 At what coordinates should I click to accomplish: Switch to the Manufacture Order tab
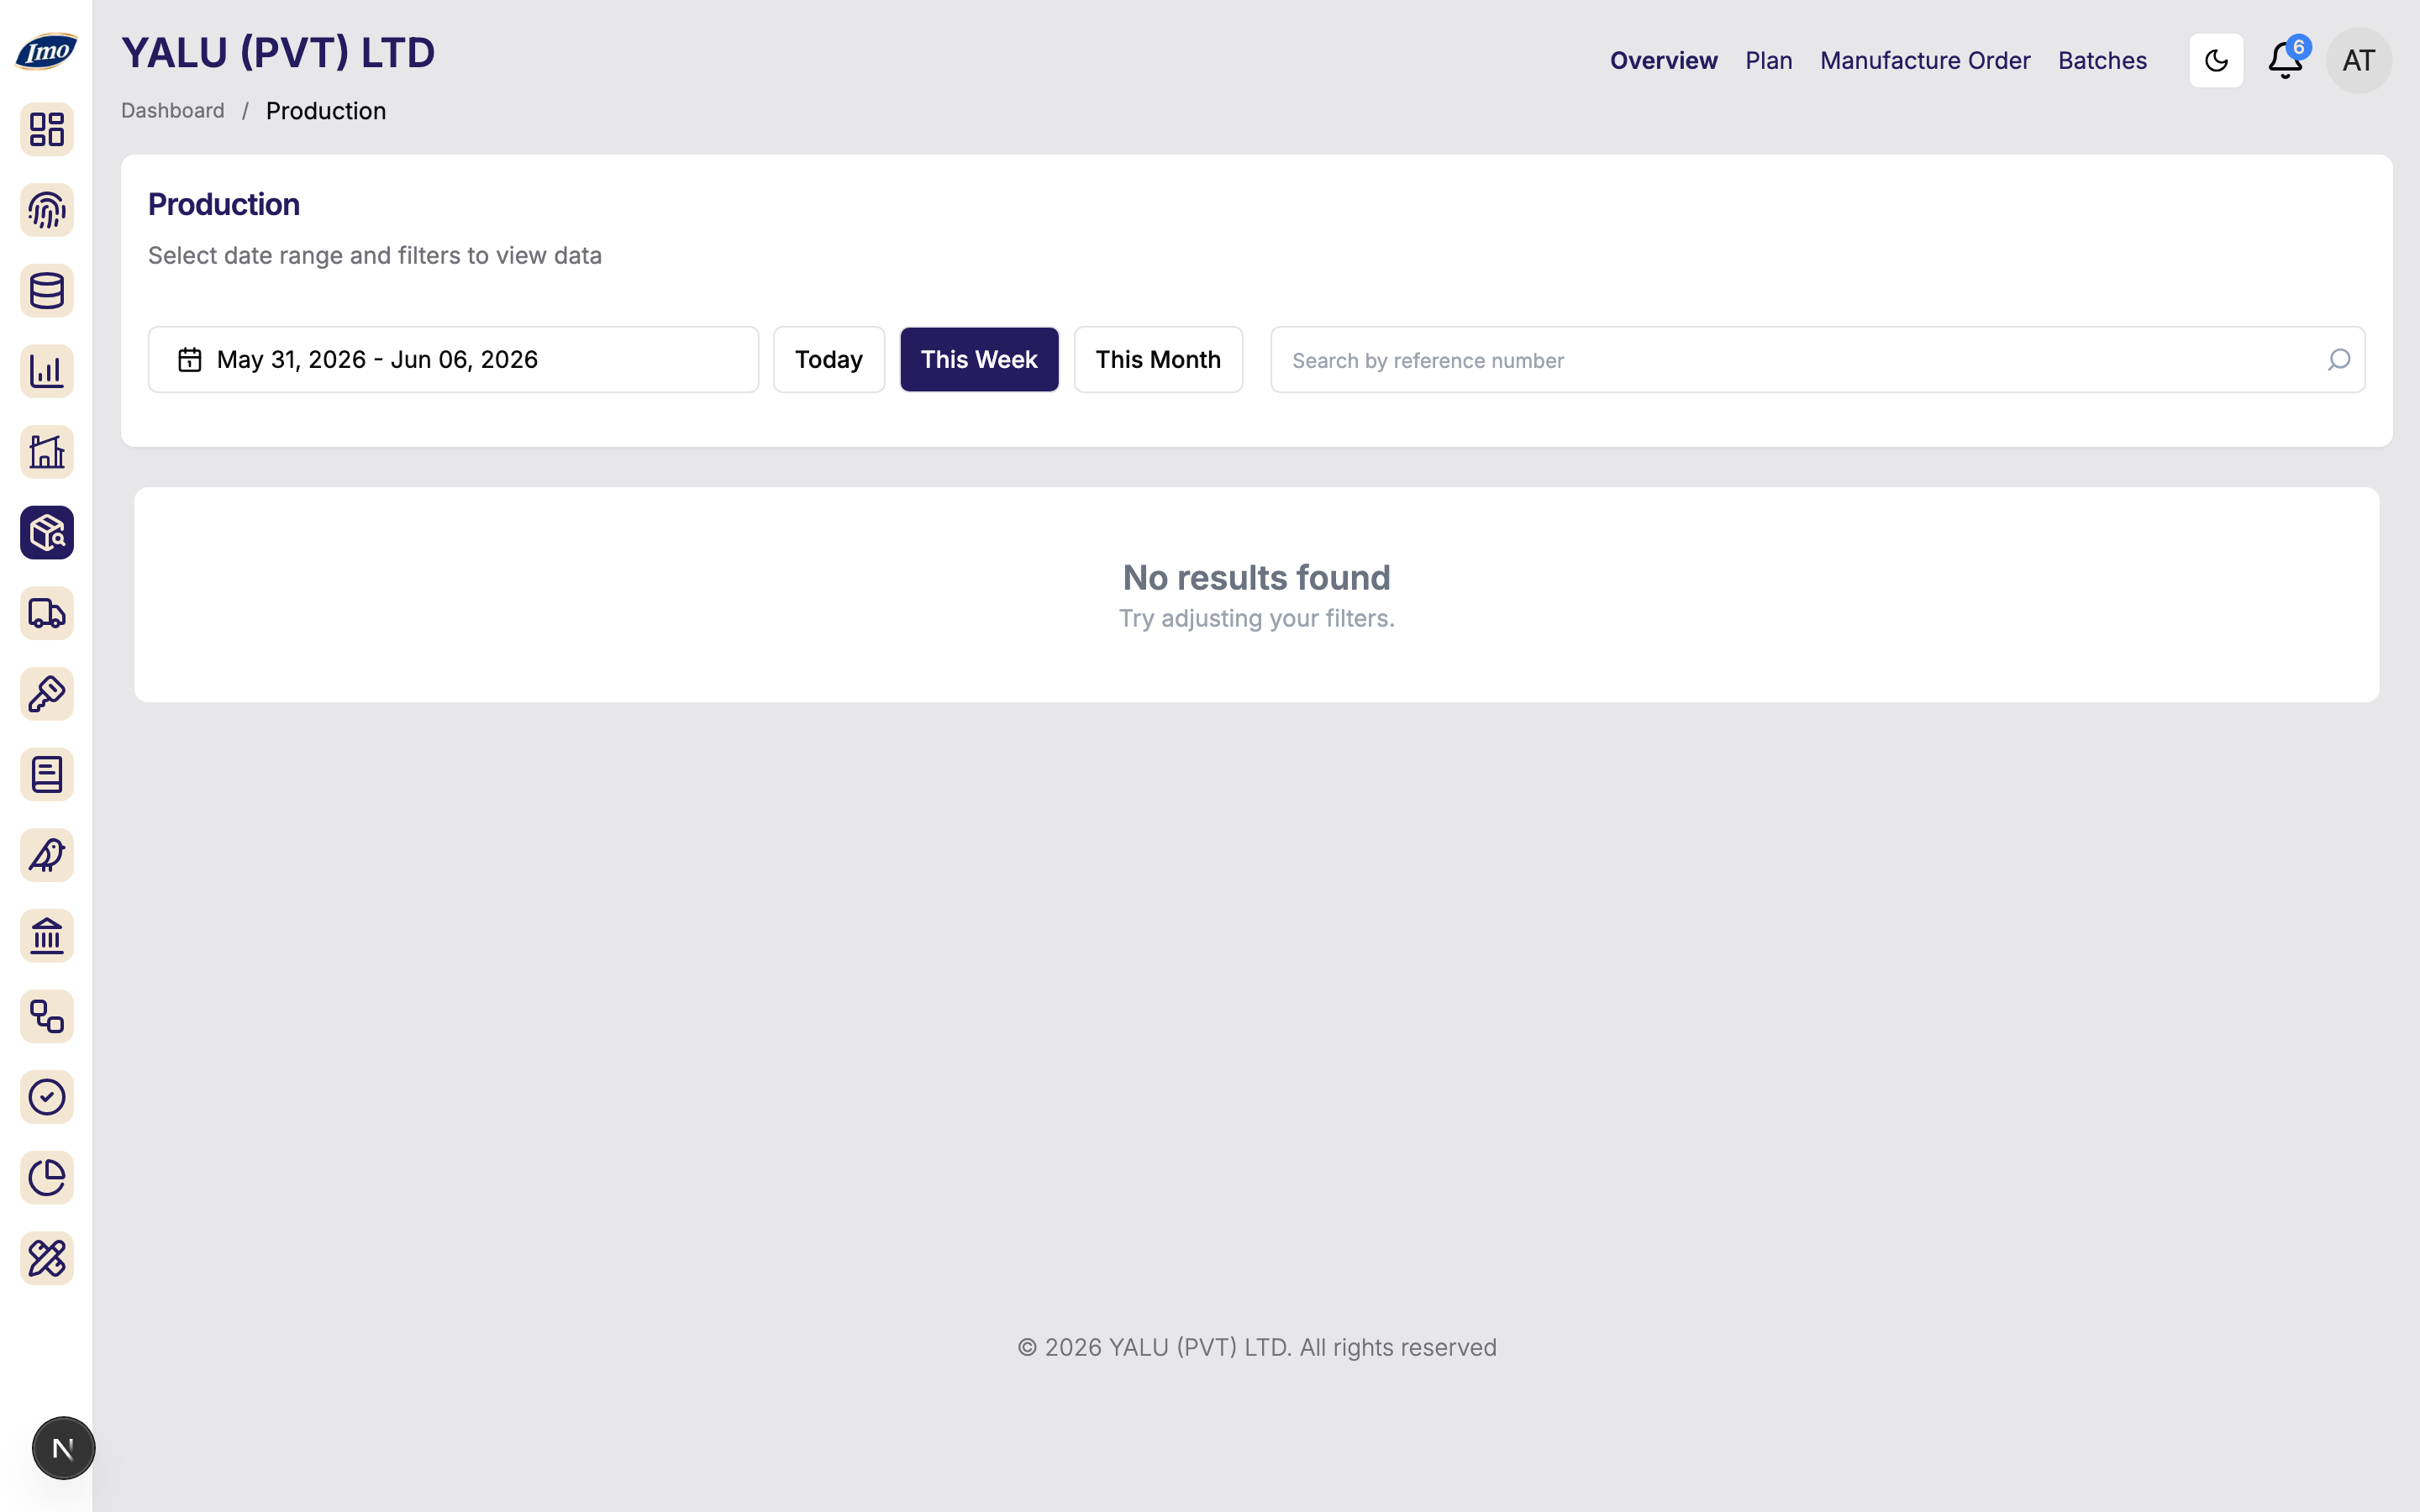pyautogui.click(x=1925, y=61)
